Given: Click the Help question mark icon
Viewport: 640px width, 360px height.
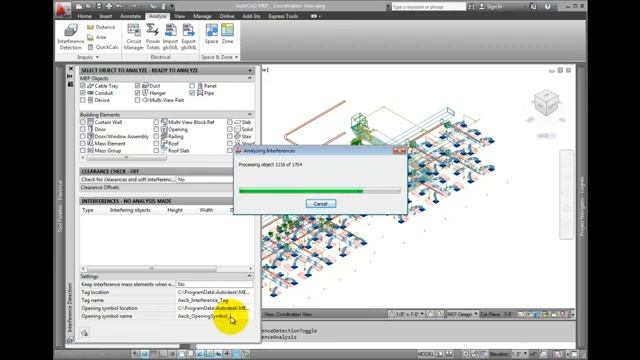Looking at the screenshot, I should pyautogui.click(x=547, y=6).
